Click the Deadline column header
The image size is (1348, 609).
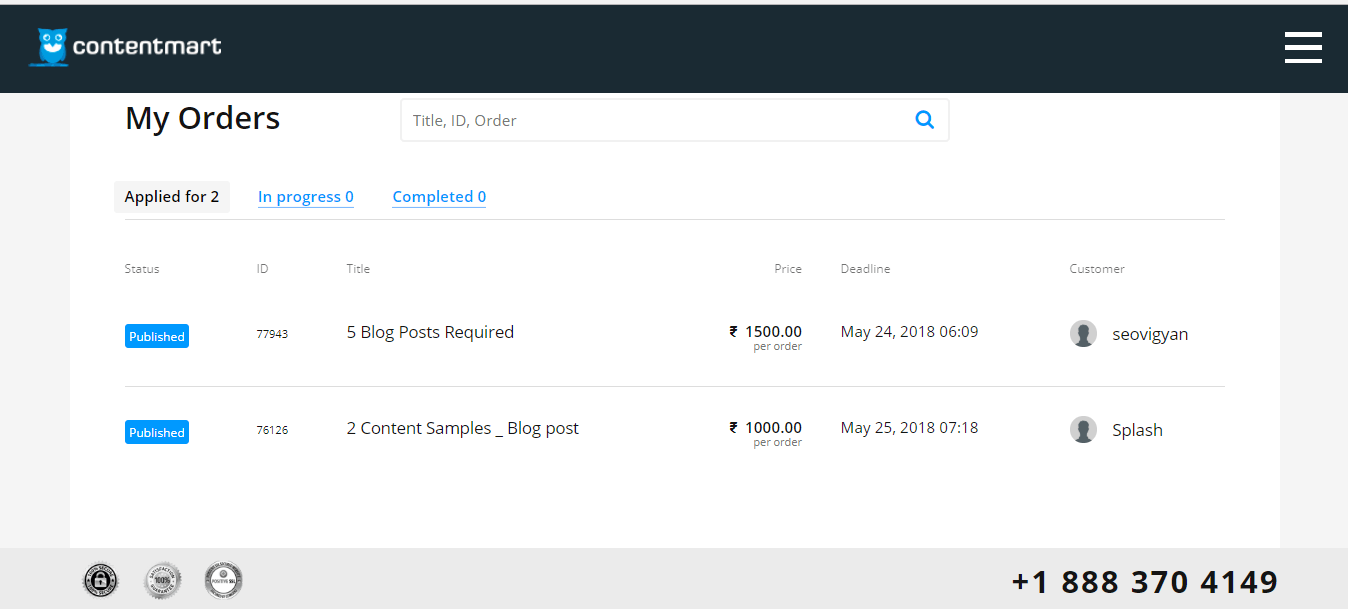865,269
